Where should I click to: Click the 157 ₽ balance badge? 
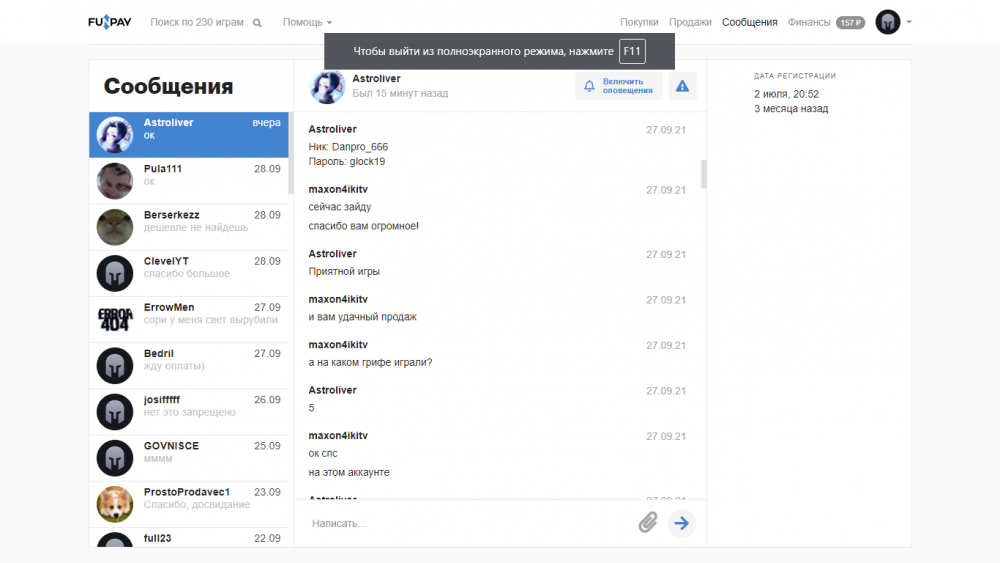(x=850, y=22)
